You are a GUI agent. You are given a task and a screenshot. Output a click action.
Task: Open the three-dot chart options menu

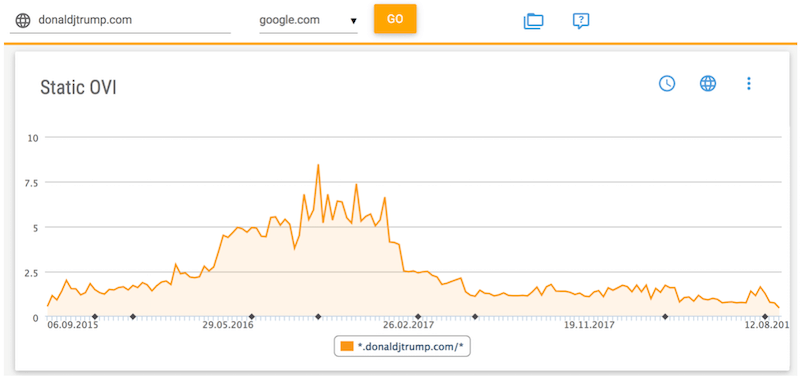(748, 84)
